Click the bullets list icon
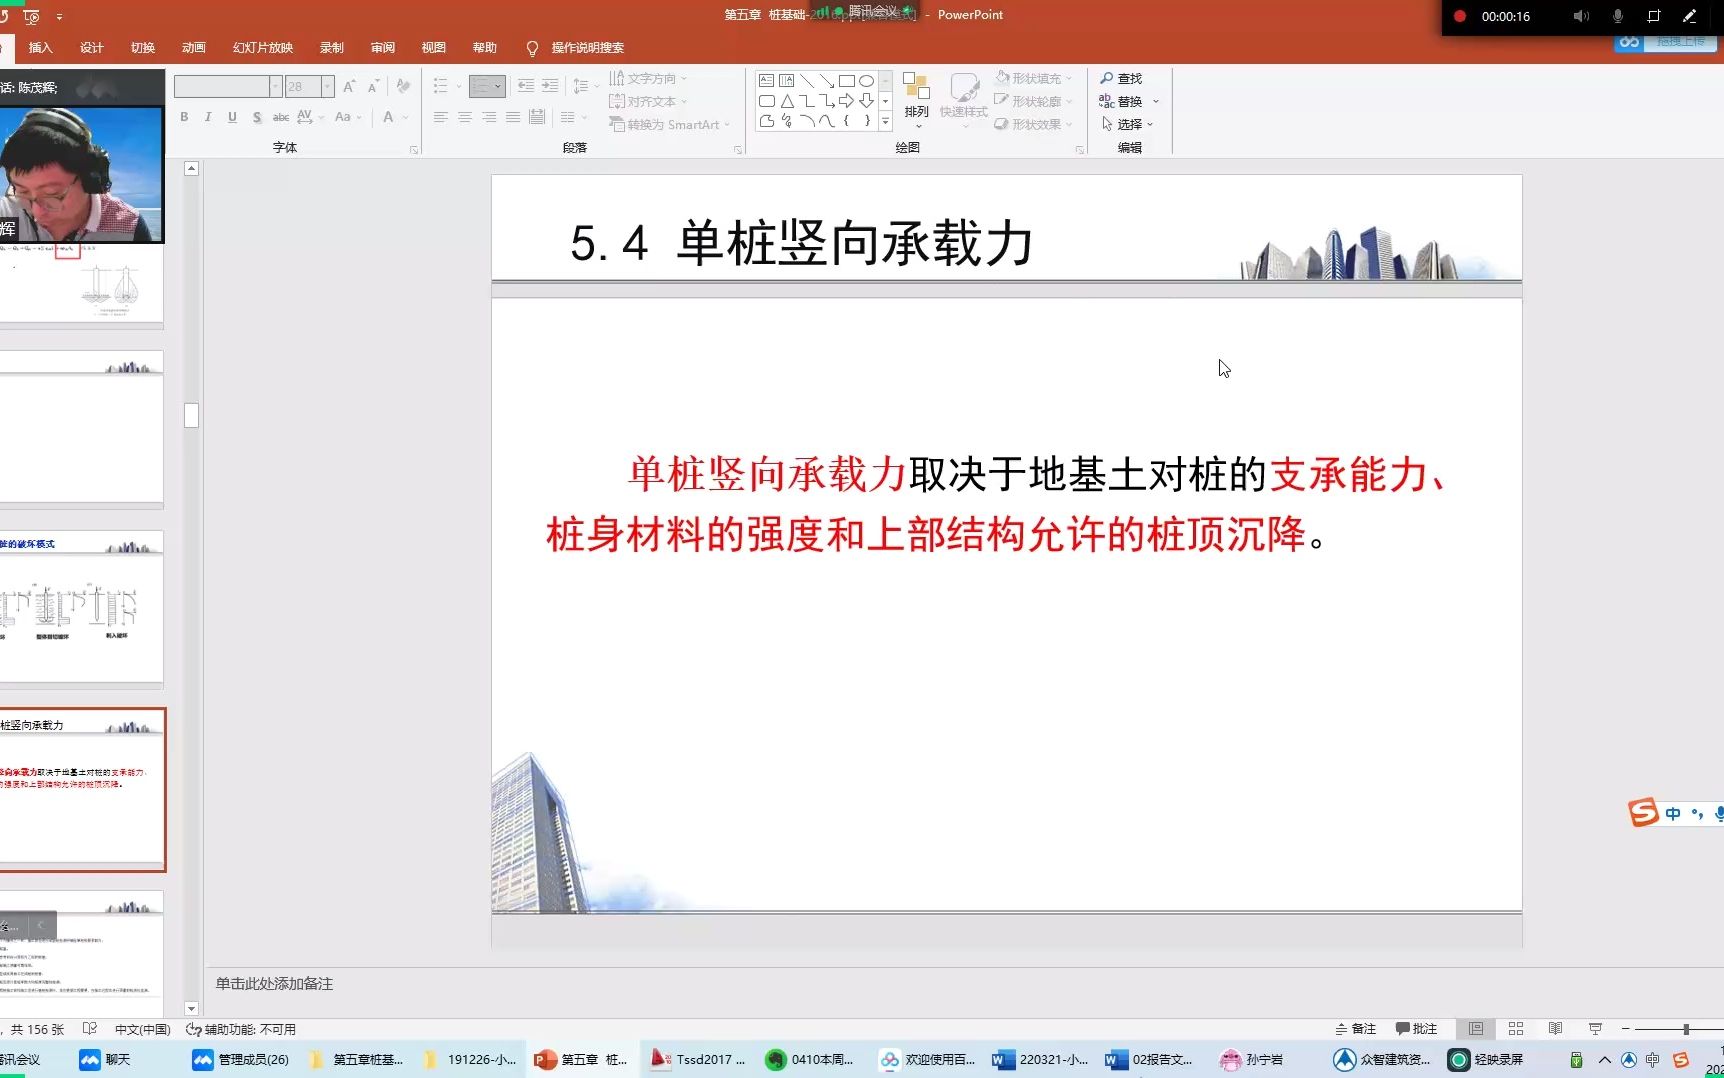The width and height of the screenshot is (1724, 1078). pyautogui.click(x=440, y=86)
